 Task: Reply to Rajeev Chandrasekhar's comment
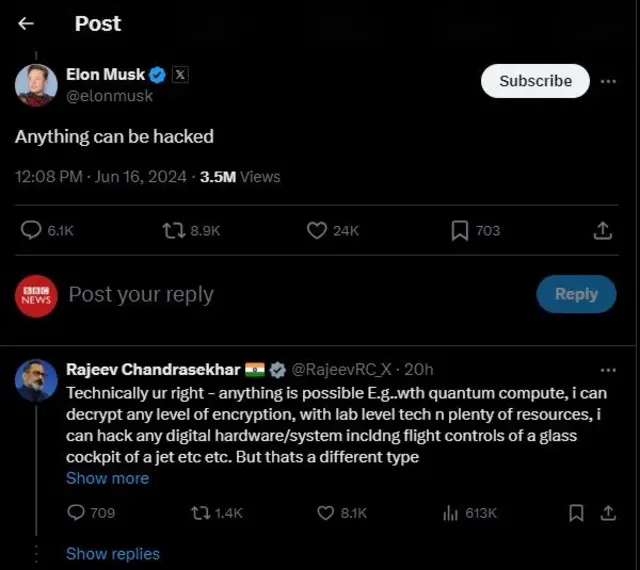76,512
